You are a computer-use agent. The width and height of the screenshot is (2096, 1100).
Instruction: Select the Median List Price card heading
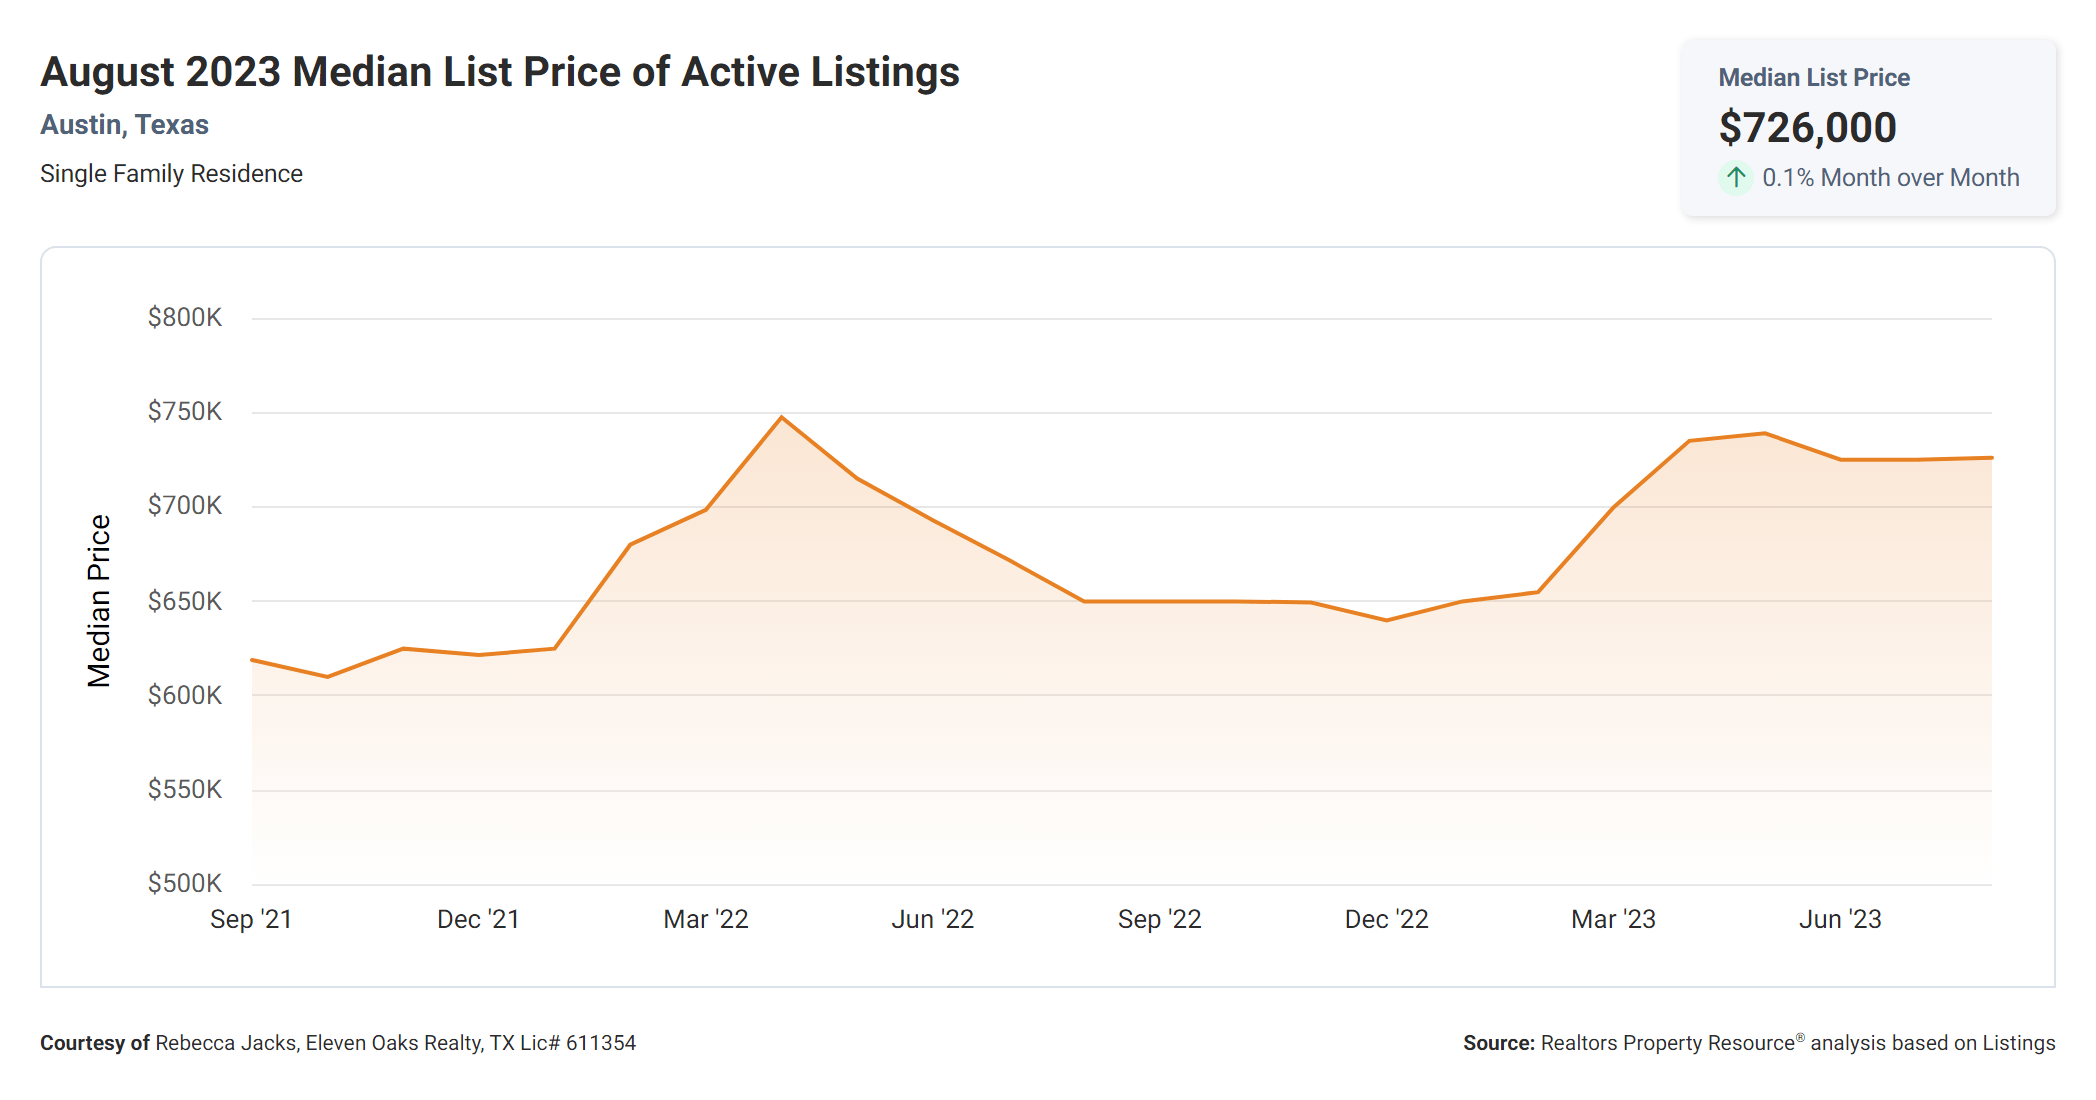pos(1813,78)
